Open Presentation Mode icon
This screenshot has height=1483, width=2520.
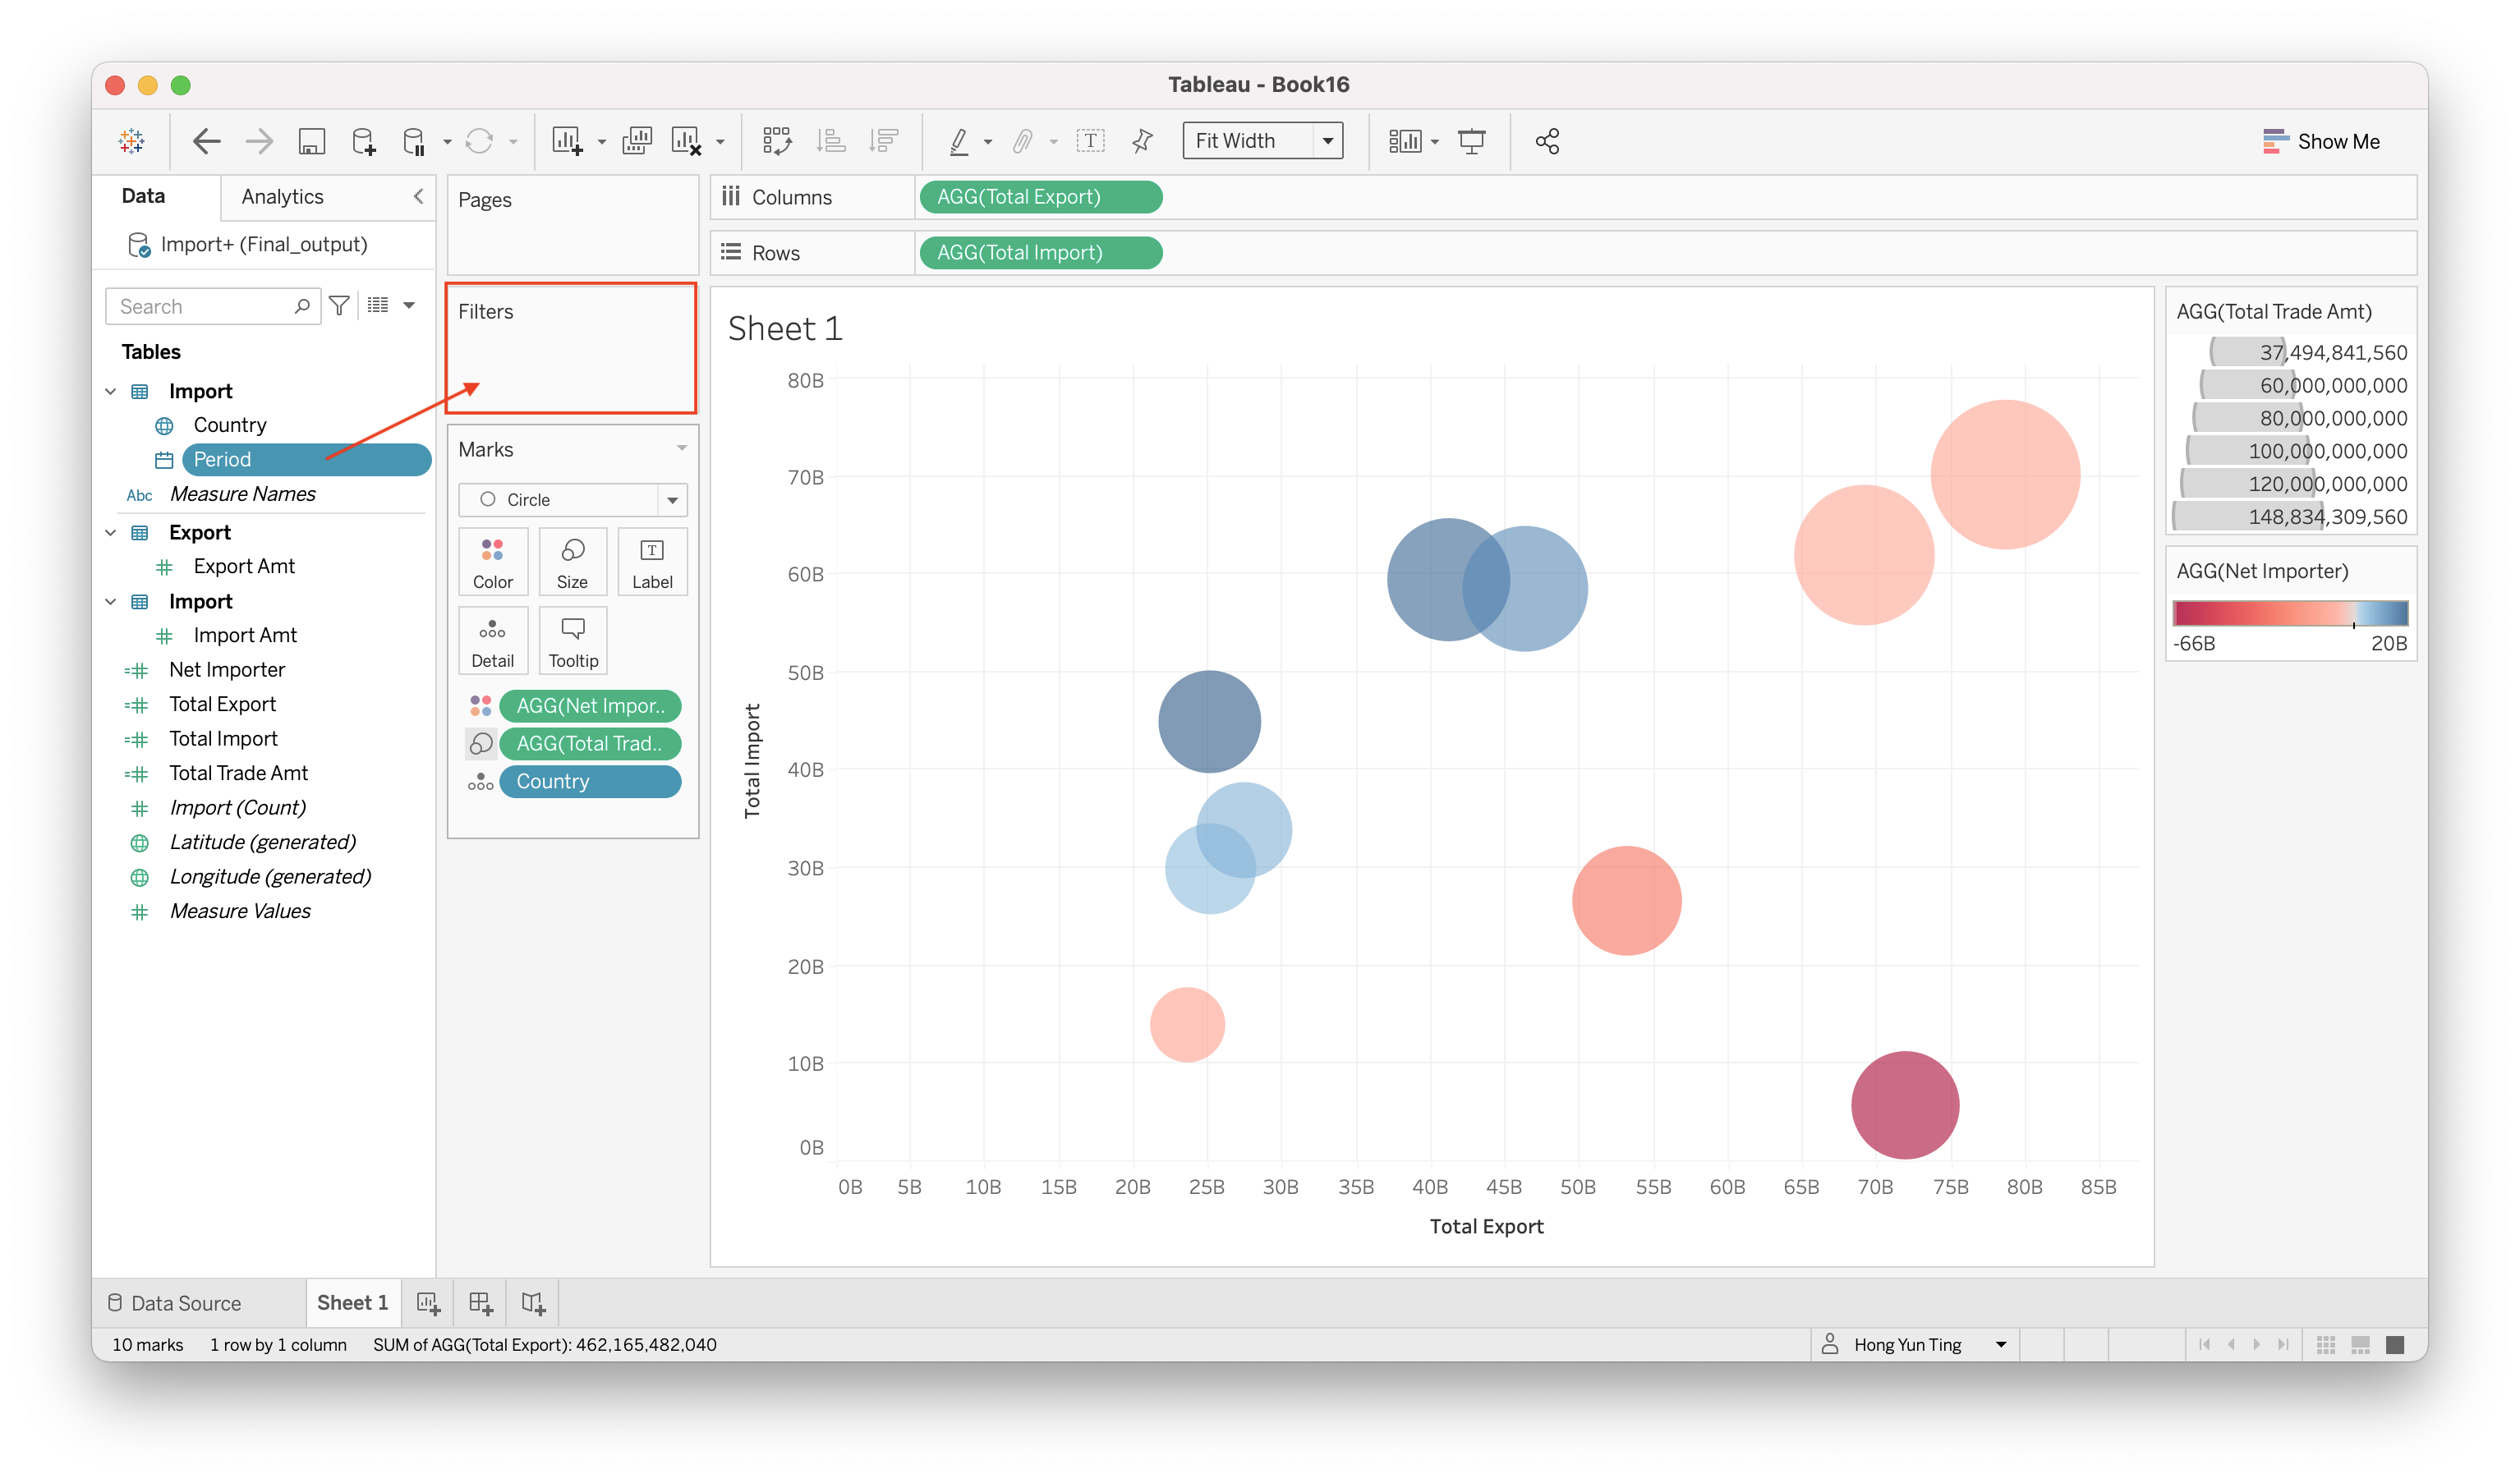pyautogui.click(x=1471, y=141)
